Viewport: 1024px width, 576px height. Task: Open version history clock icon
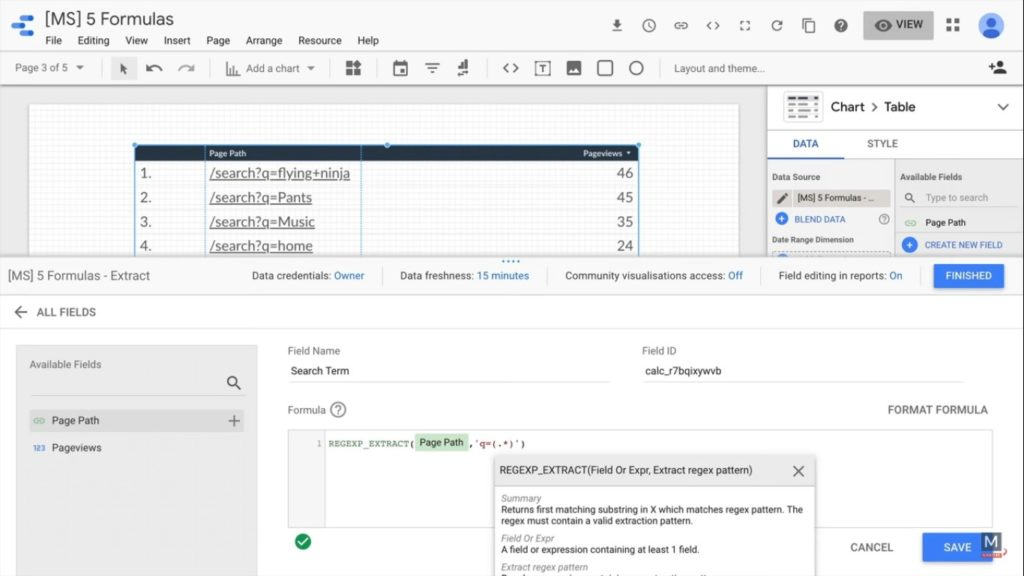(x=649, y=26)
